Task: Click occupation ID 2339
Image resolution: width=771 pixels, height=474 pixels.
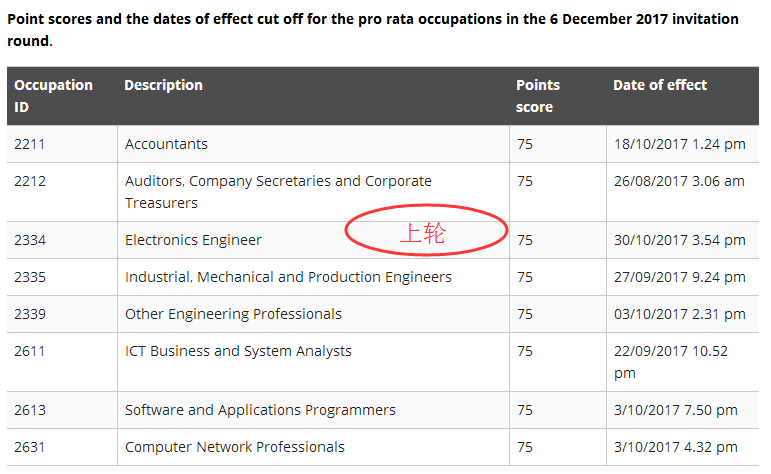Action: (30, 314)
